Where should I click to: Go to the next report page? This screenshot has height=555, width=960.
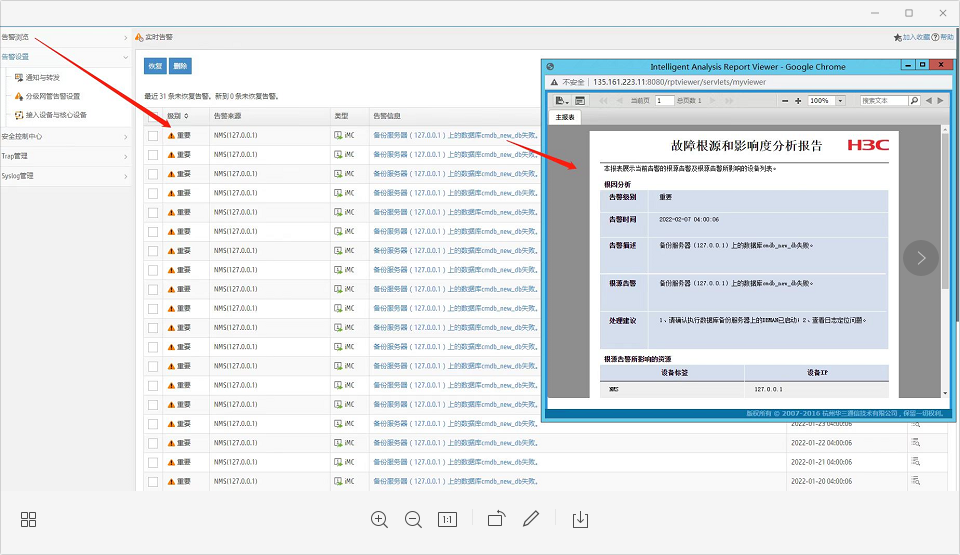click(712, 100)
